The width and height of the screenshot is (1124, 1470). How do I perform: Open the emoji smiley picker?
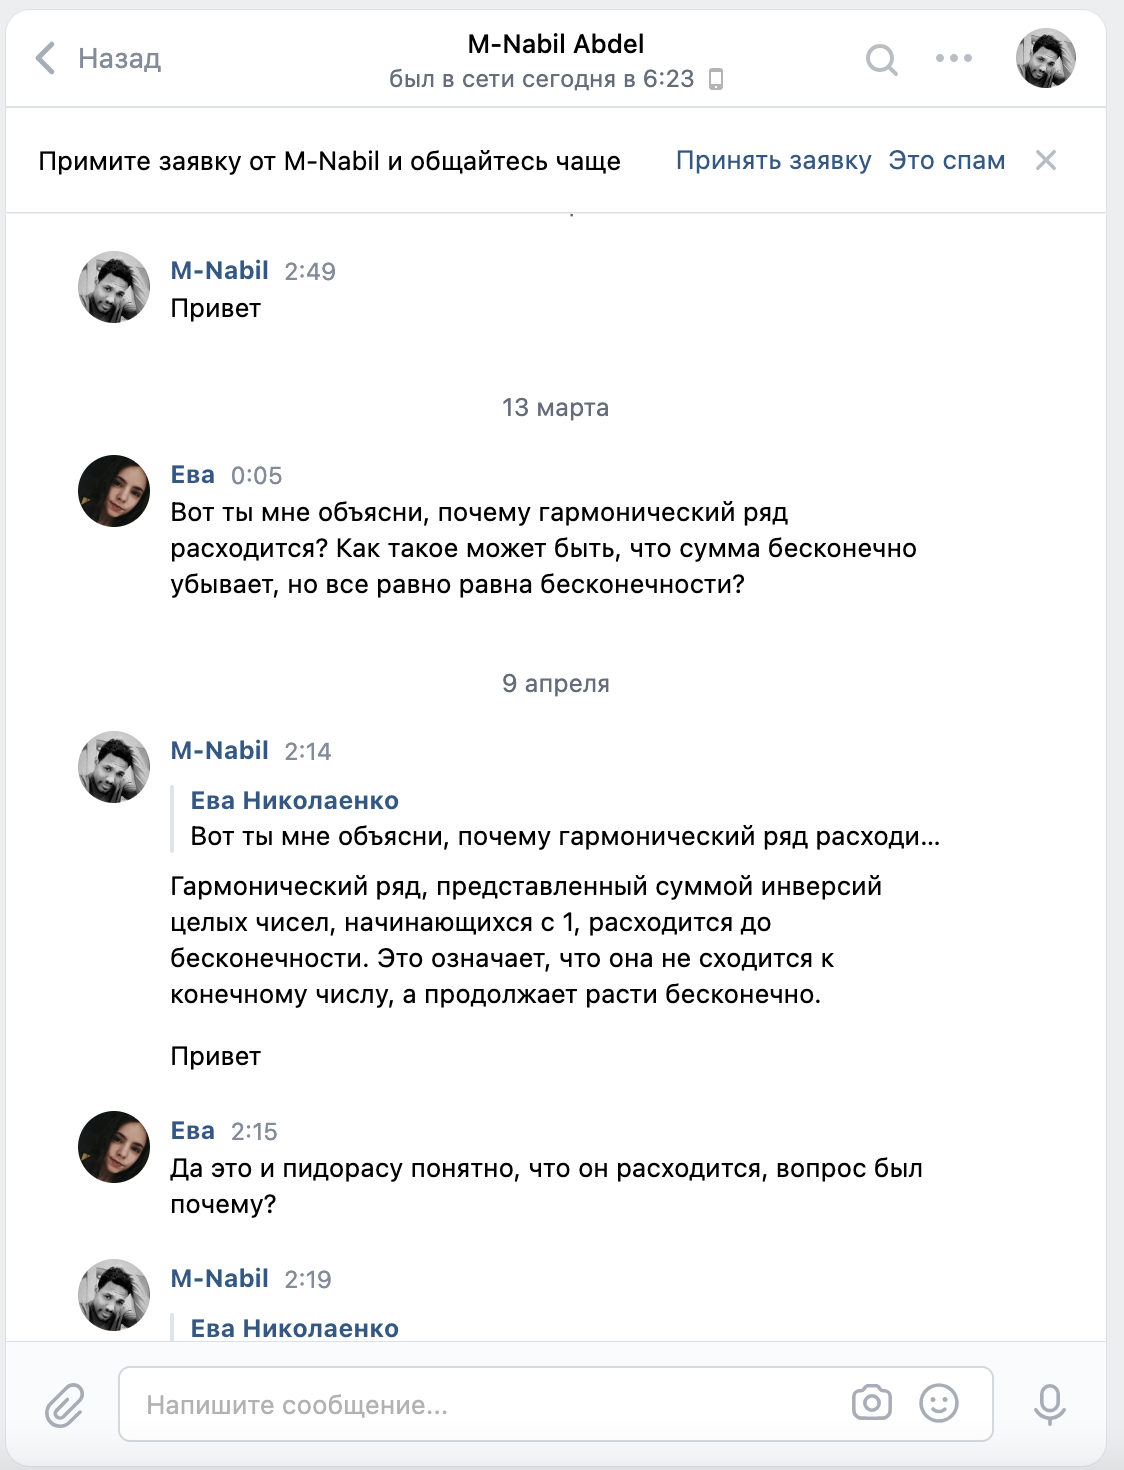point(938,1403)
